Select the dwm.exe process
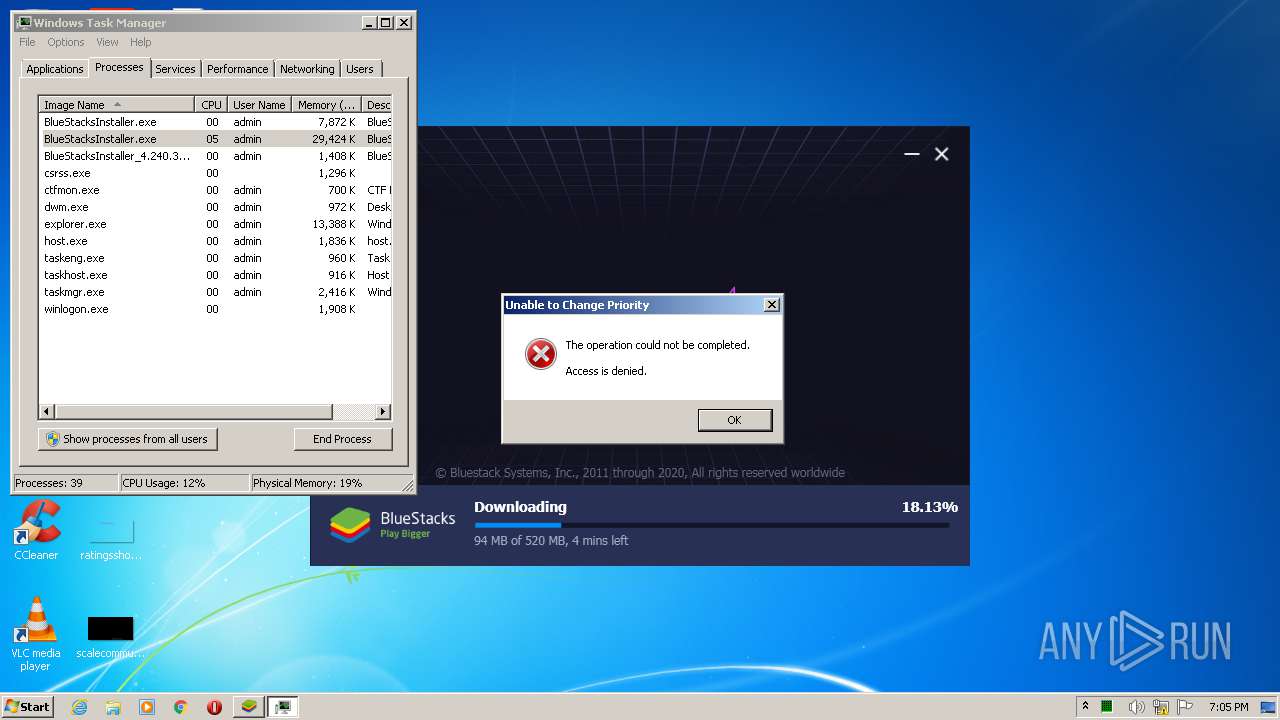The width and height of the screenshot is (1280, 720). click(x=215, y=207)
